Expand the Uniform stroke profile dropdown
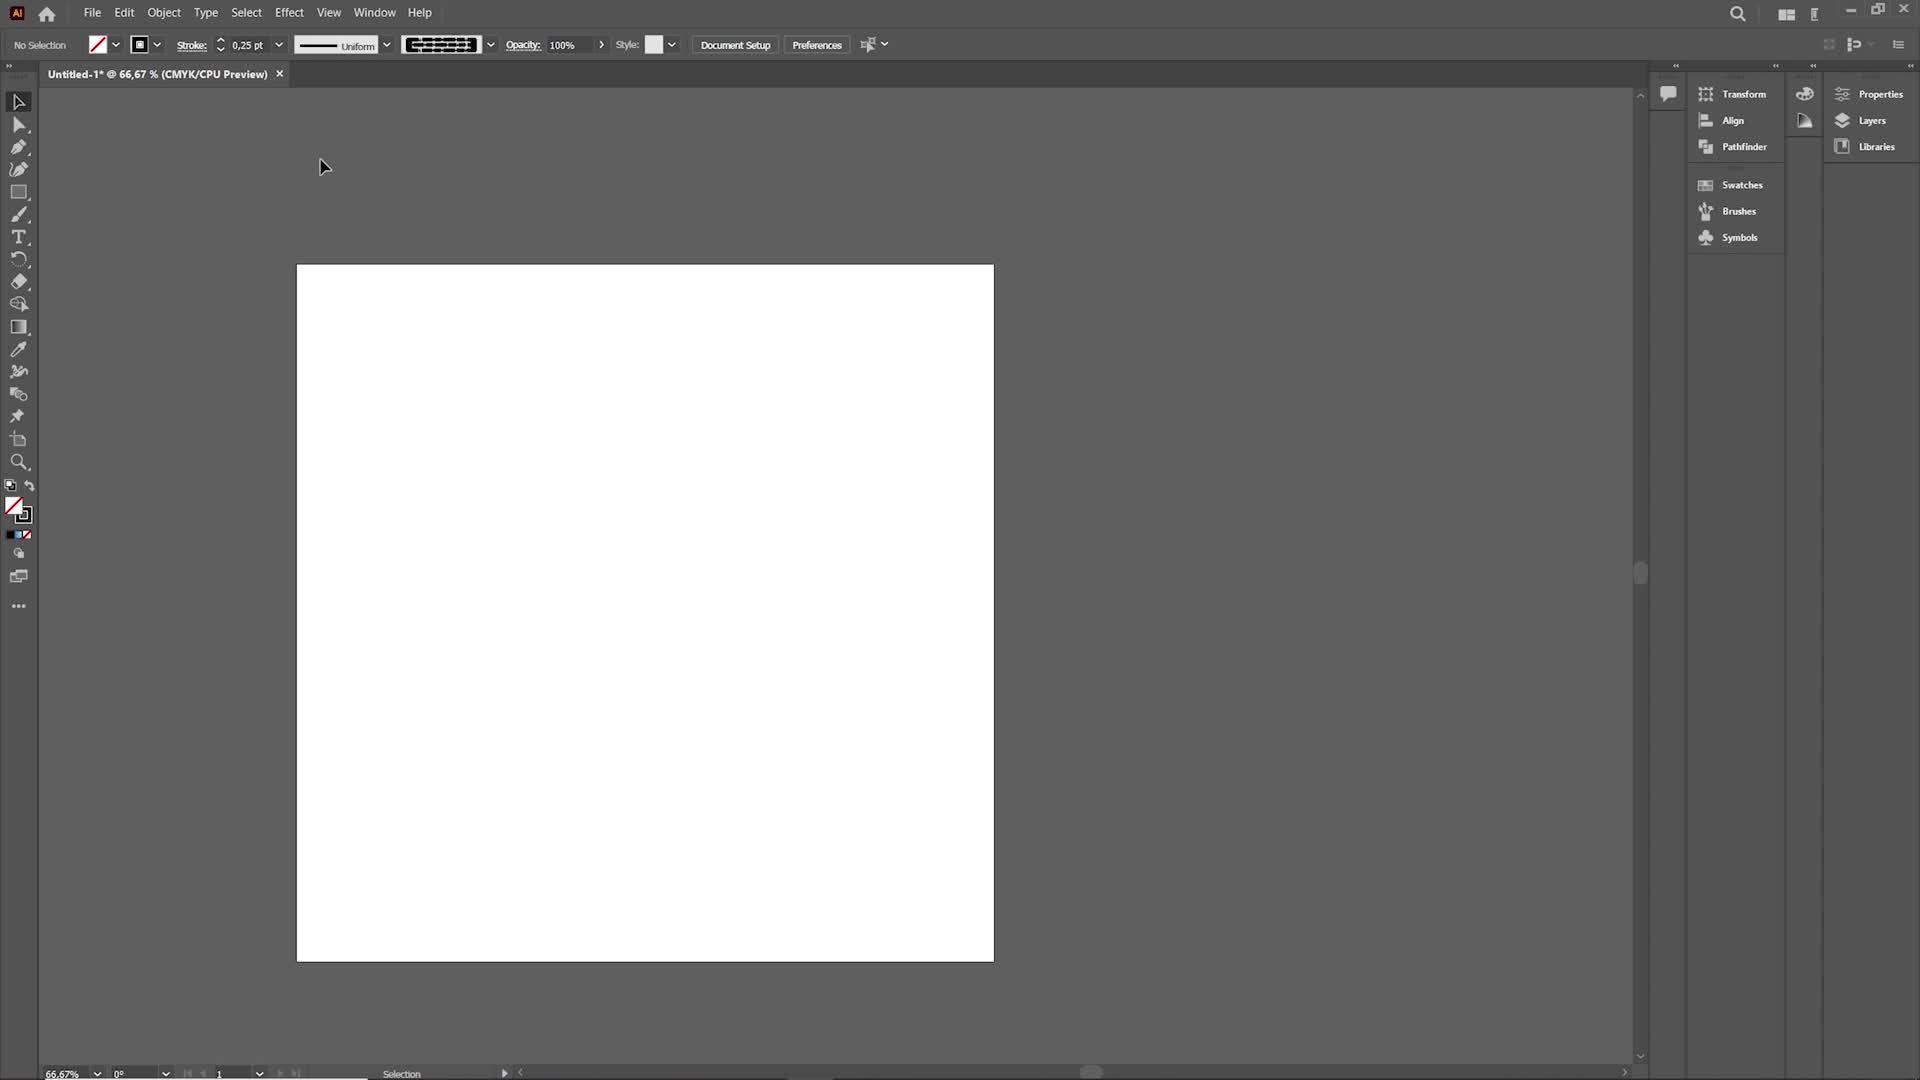The image size is (1920, 1080). point(386,45)
